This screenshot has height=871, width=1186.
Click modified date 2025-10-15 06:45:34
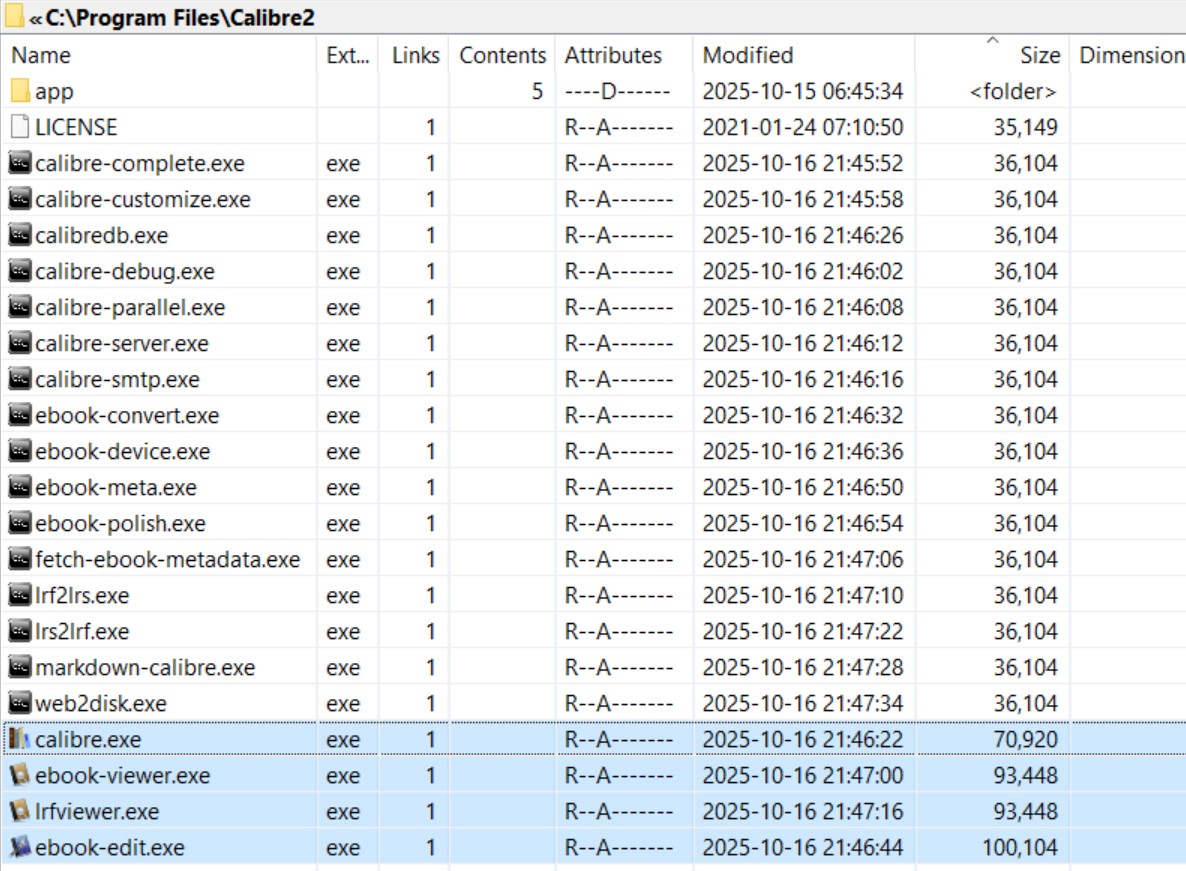803,91
